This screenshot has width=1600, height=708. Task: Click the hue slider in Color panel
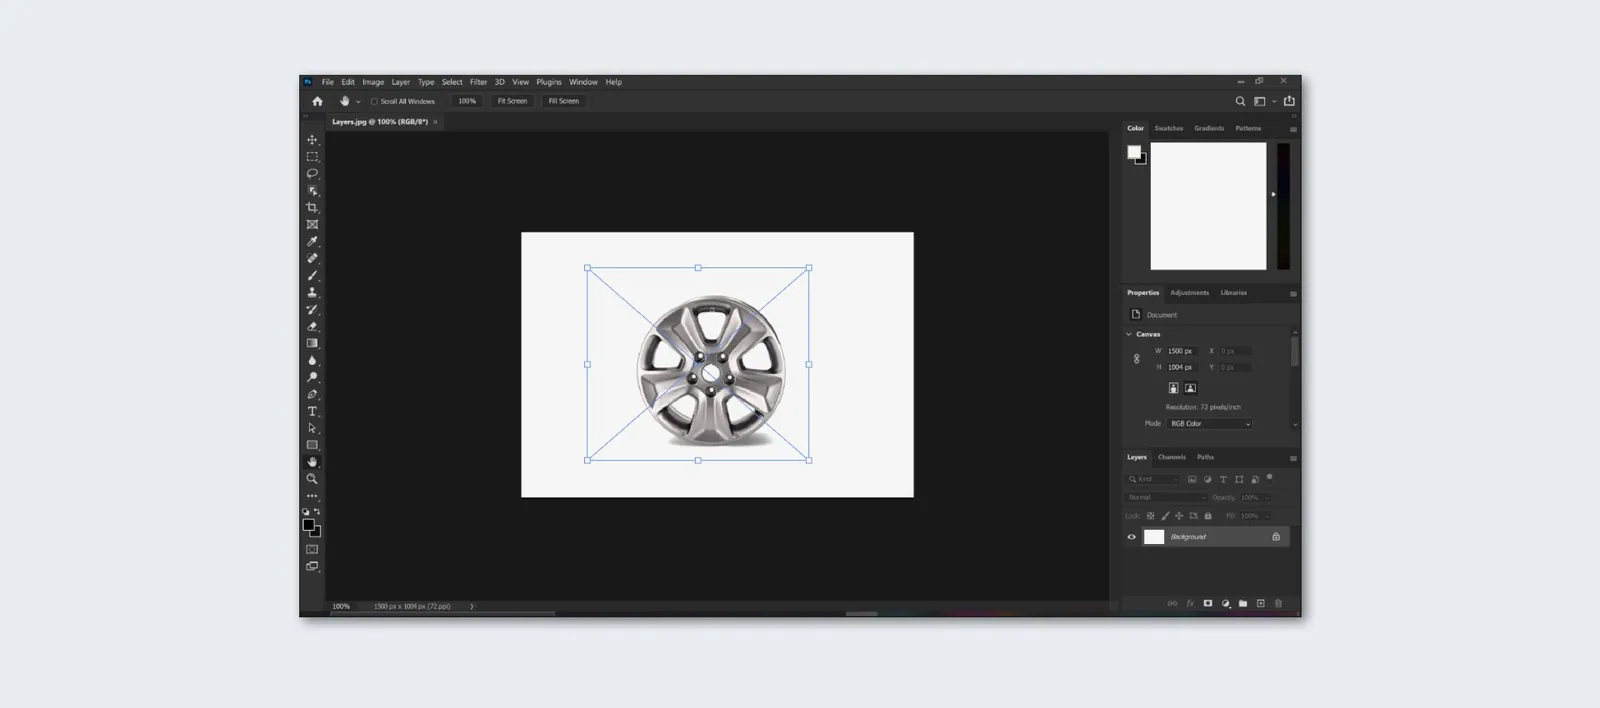[x=1283, y=206]
